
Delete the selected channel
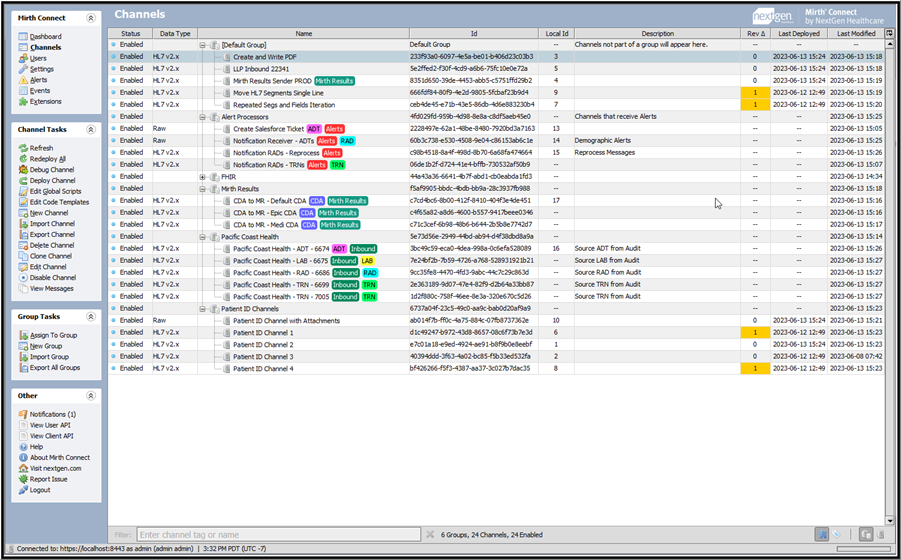pos(51,245)
